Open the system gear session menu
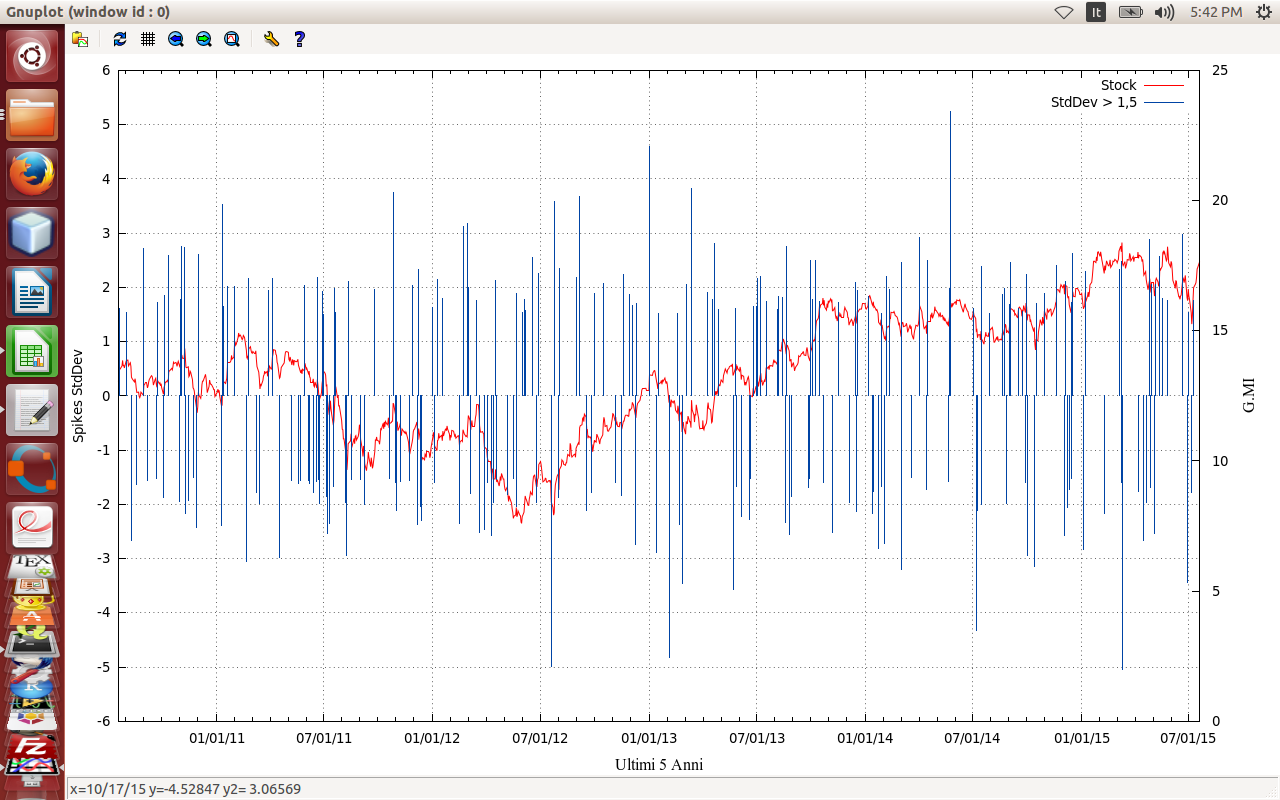The image size is (1280, 800). coord(1263,12)
